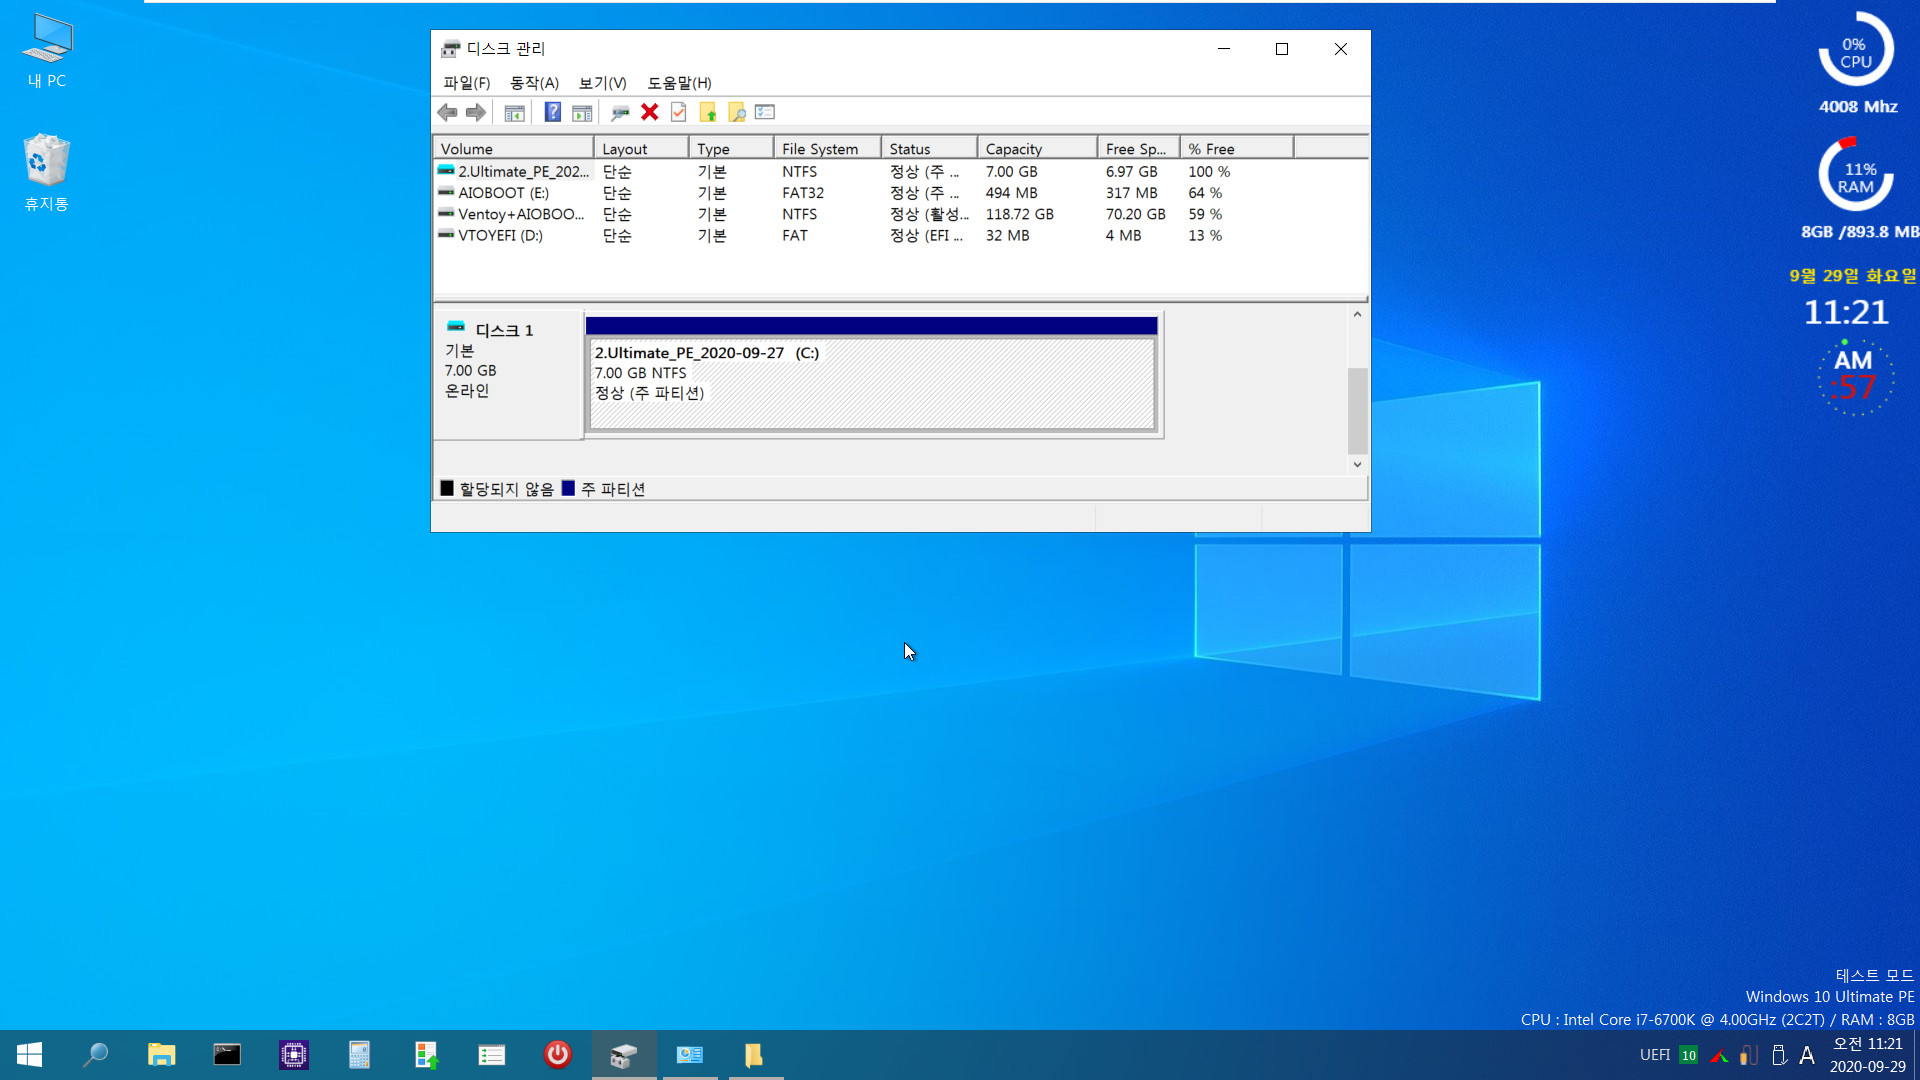This screenshot has height=1080, width=1920.
Task: Open the 도움말(H) menu
Action: pos(679,83)
